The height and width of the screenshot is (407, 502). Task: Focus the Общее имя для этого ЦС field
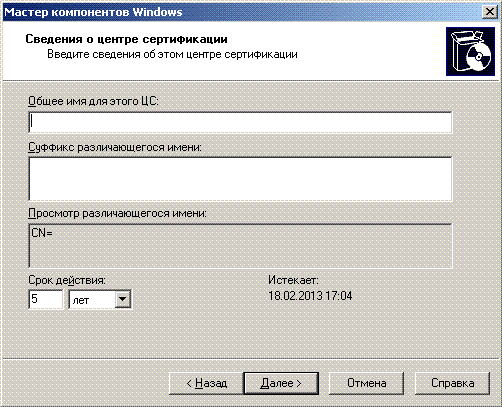tap(240, 122)
